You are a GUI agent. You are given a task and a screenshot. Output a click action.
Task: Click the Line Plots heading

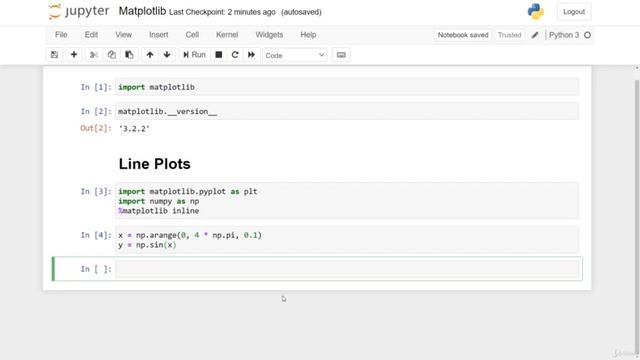(x=155, y=164)
